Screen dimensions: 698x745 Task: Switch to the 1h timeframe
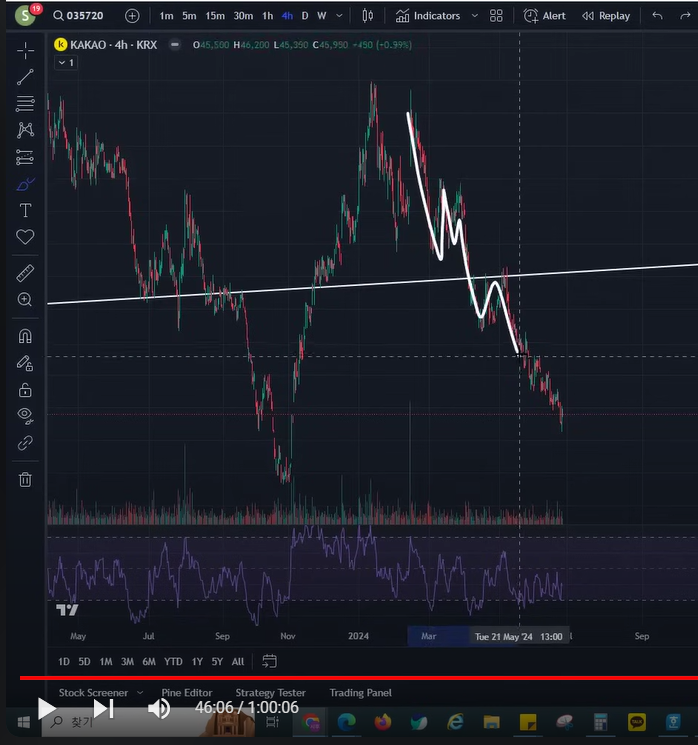(268, 16)
